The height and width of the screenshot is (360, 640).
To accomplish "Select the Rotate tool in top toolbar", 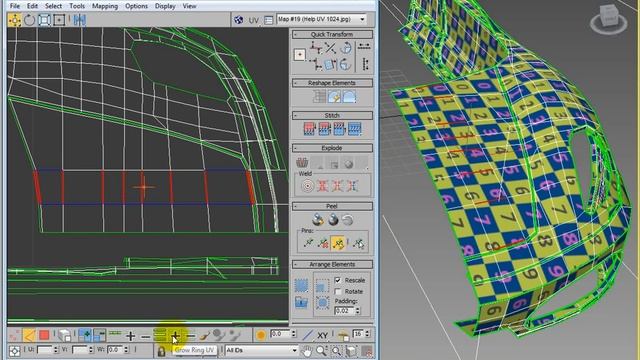I will coord(29,20).
